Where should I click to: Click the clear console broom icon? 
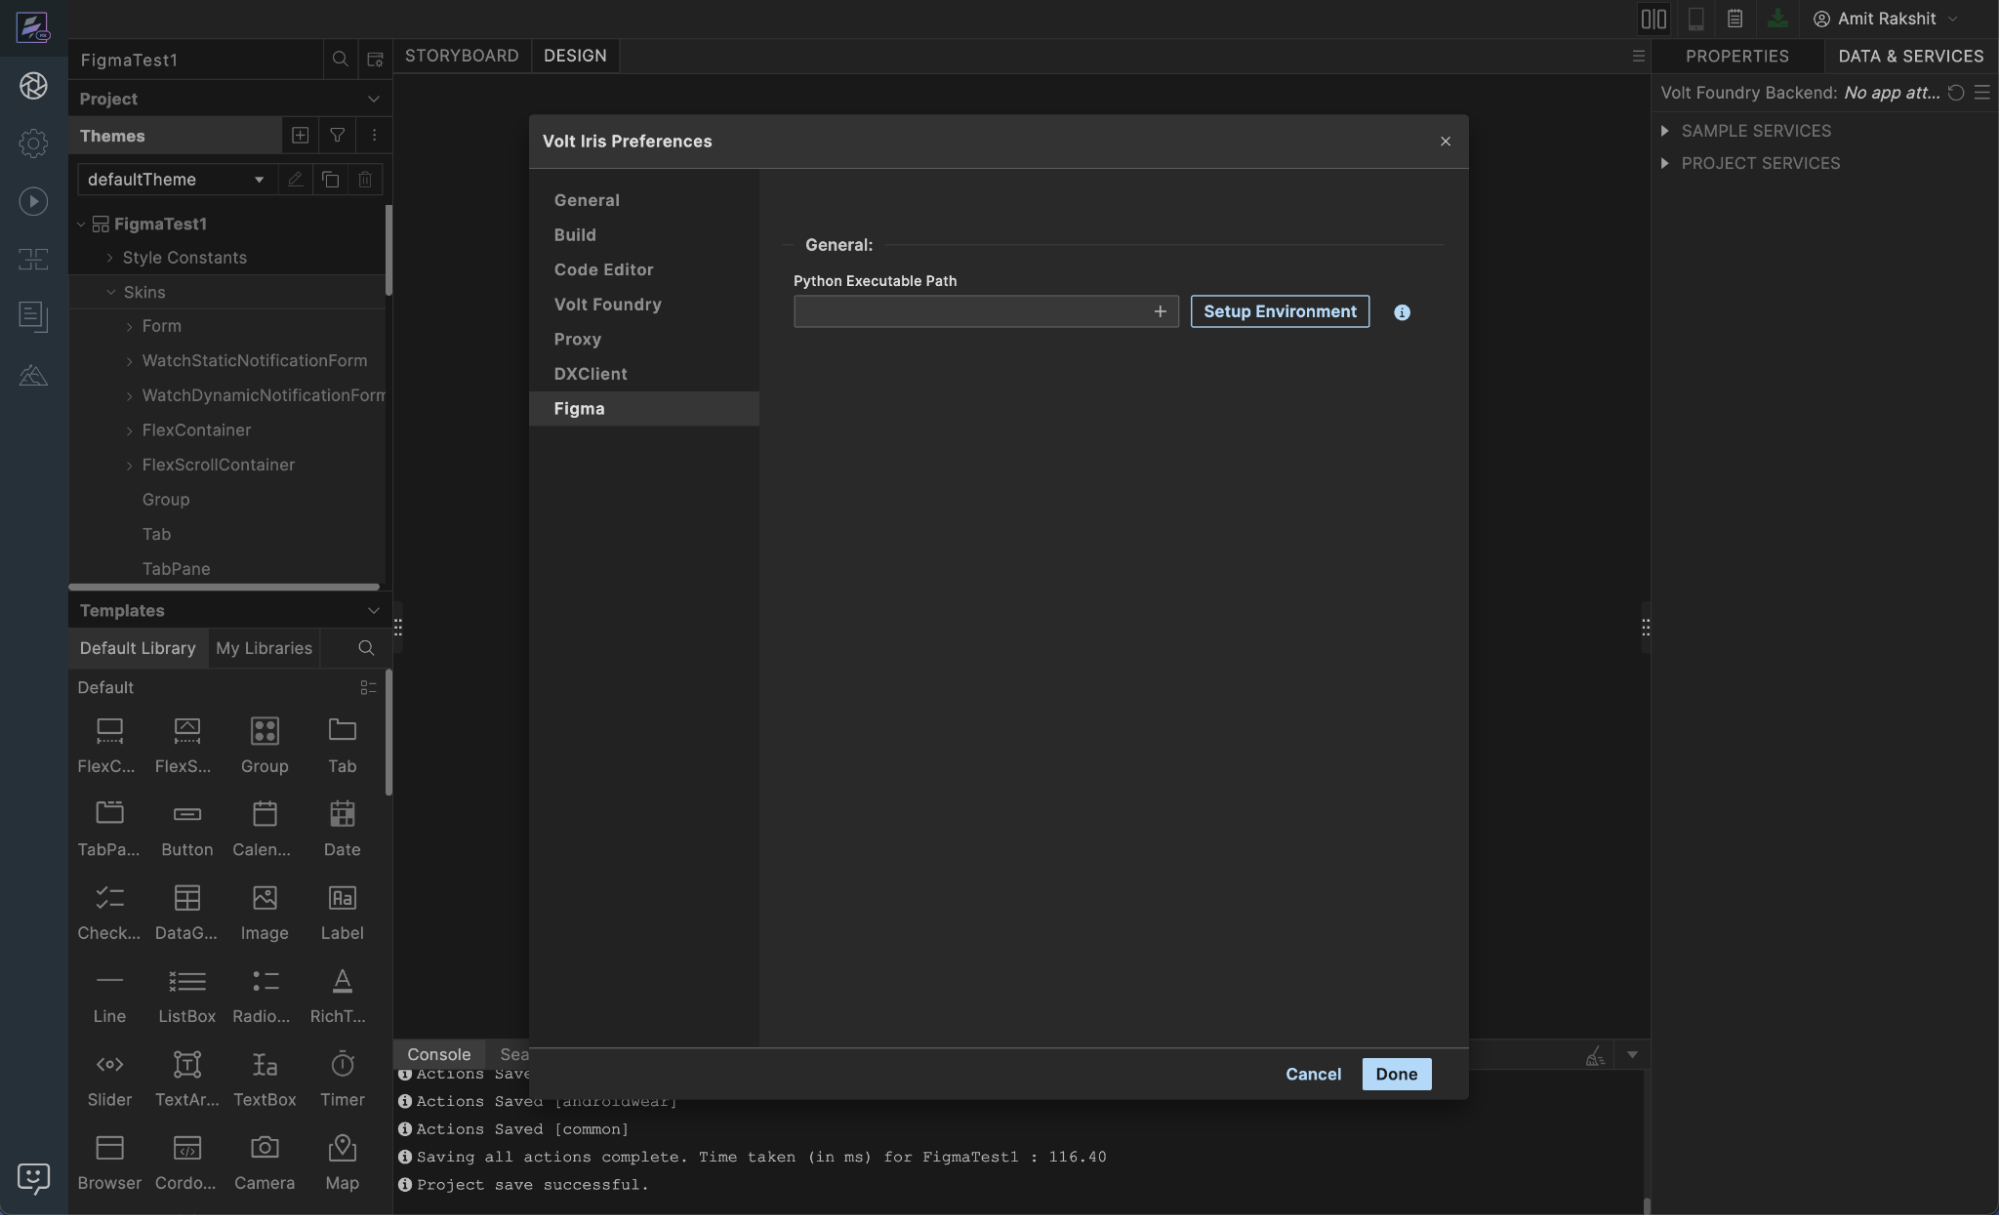point(1595,1055)
